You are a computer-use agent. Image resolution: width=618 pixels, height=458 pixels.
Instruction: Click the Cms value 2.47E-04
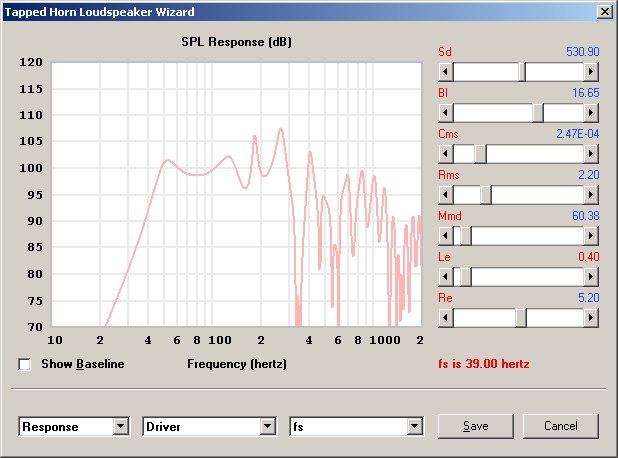(578, 134)
